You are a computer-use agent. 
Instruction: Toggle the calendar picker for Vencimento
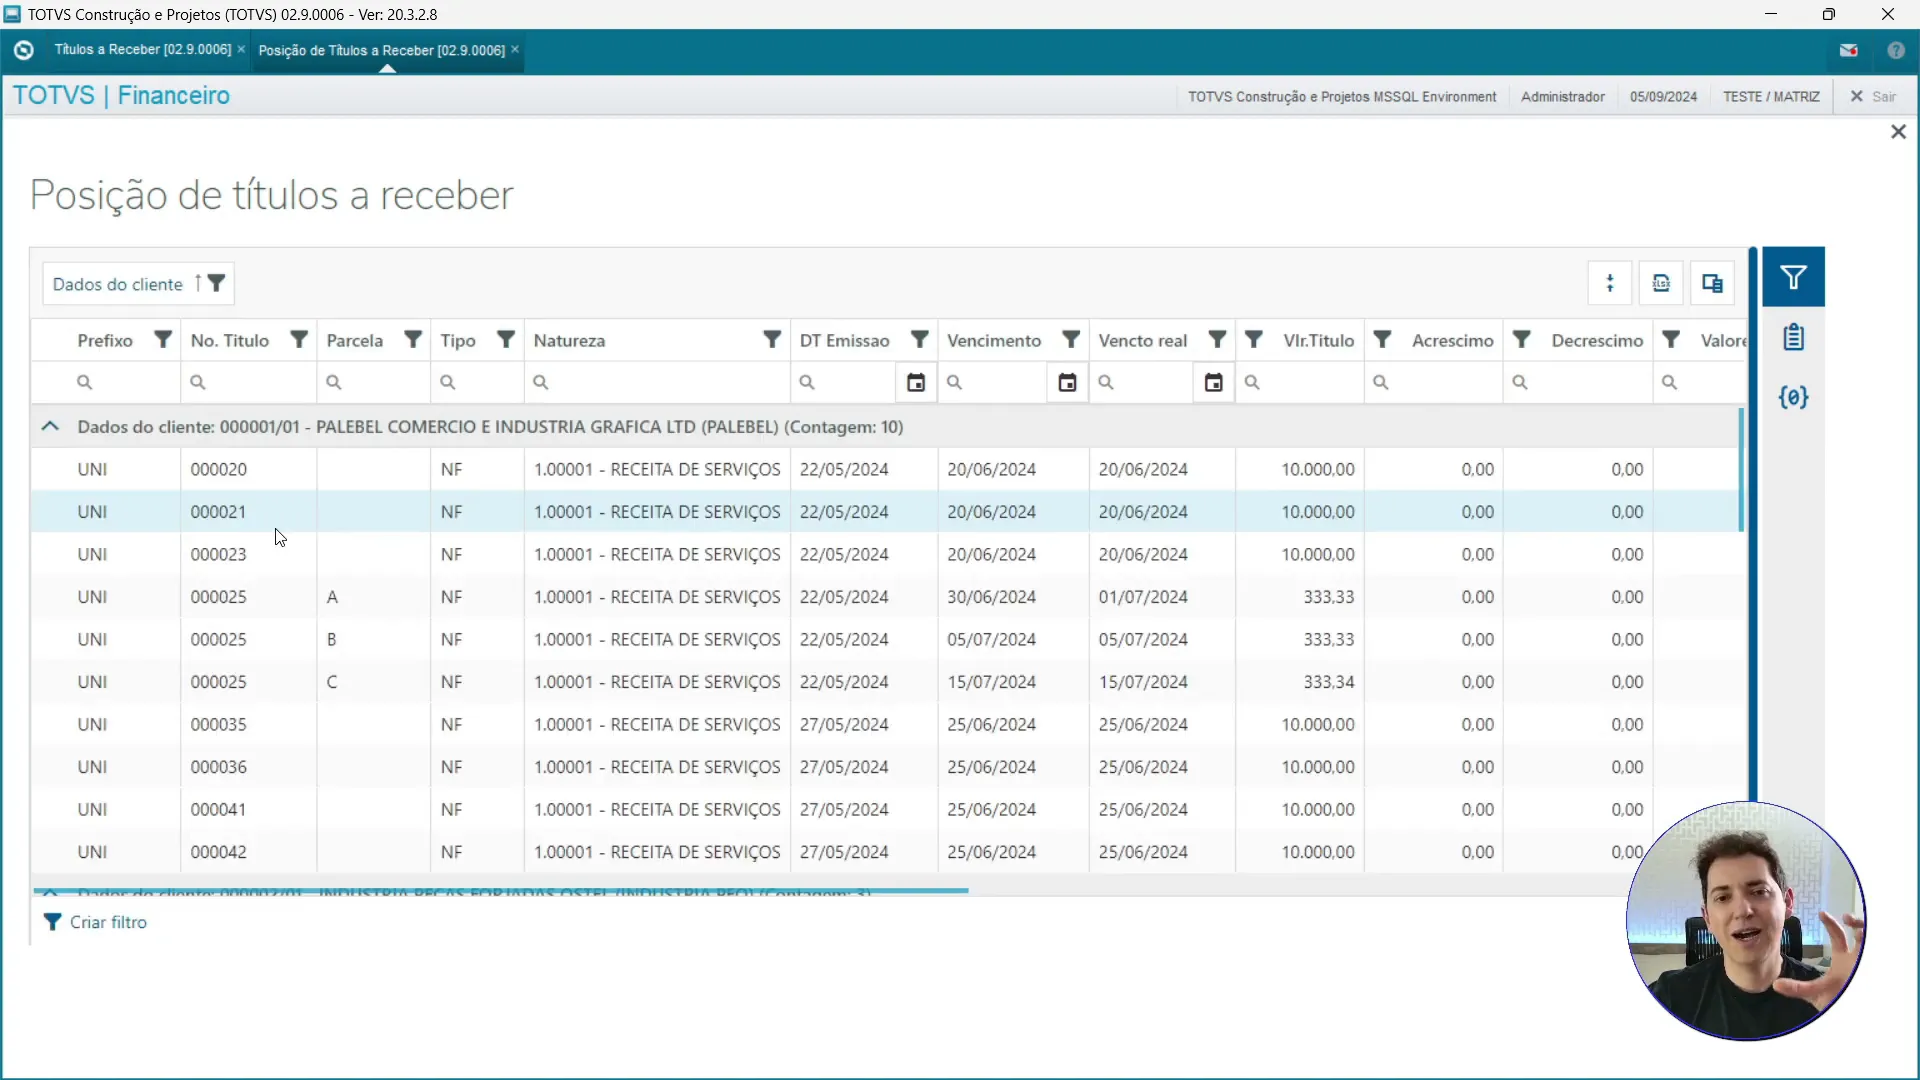pos(1067,381)
